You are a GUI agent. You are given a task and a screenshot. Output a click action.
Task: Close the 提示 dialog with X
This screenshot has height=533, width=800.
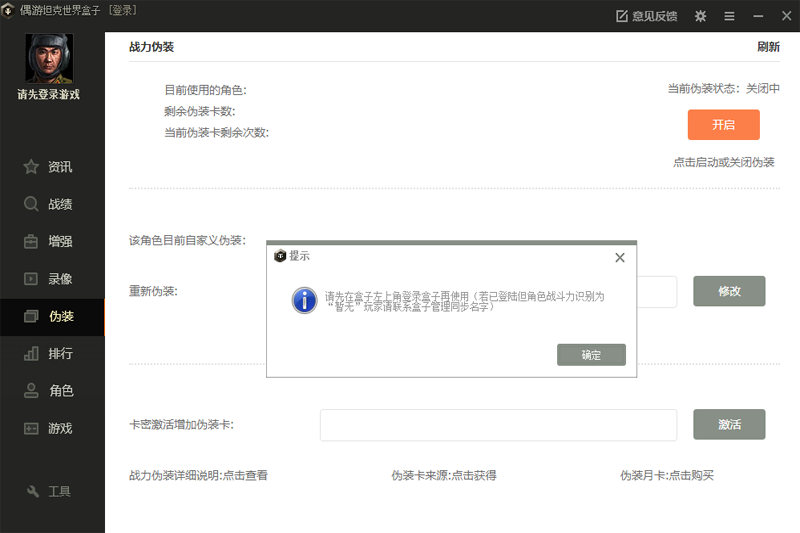(619, 257)
